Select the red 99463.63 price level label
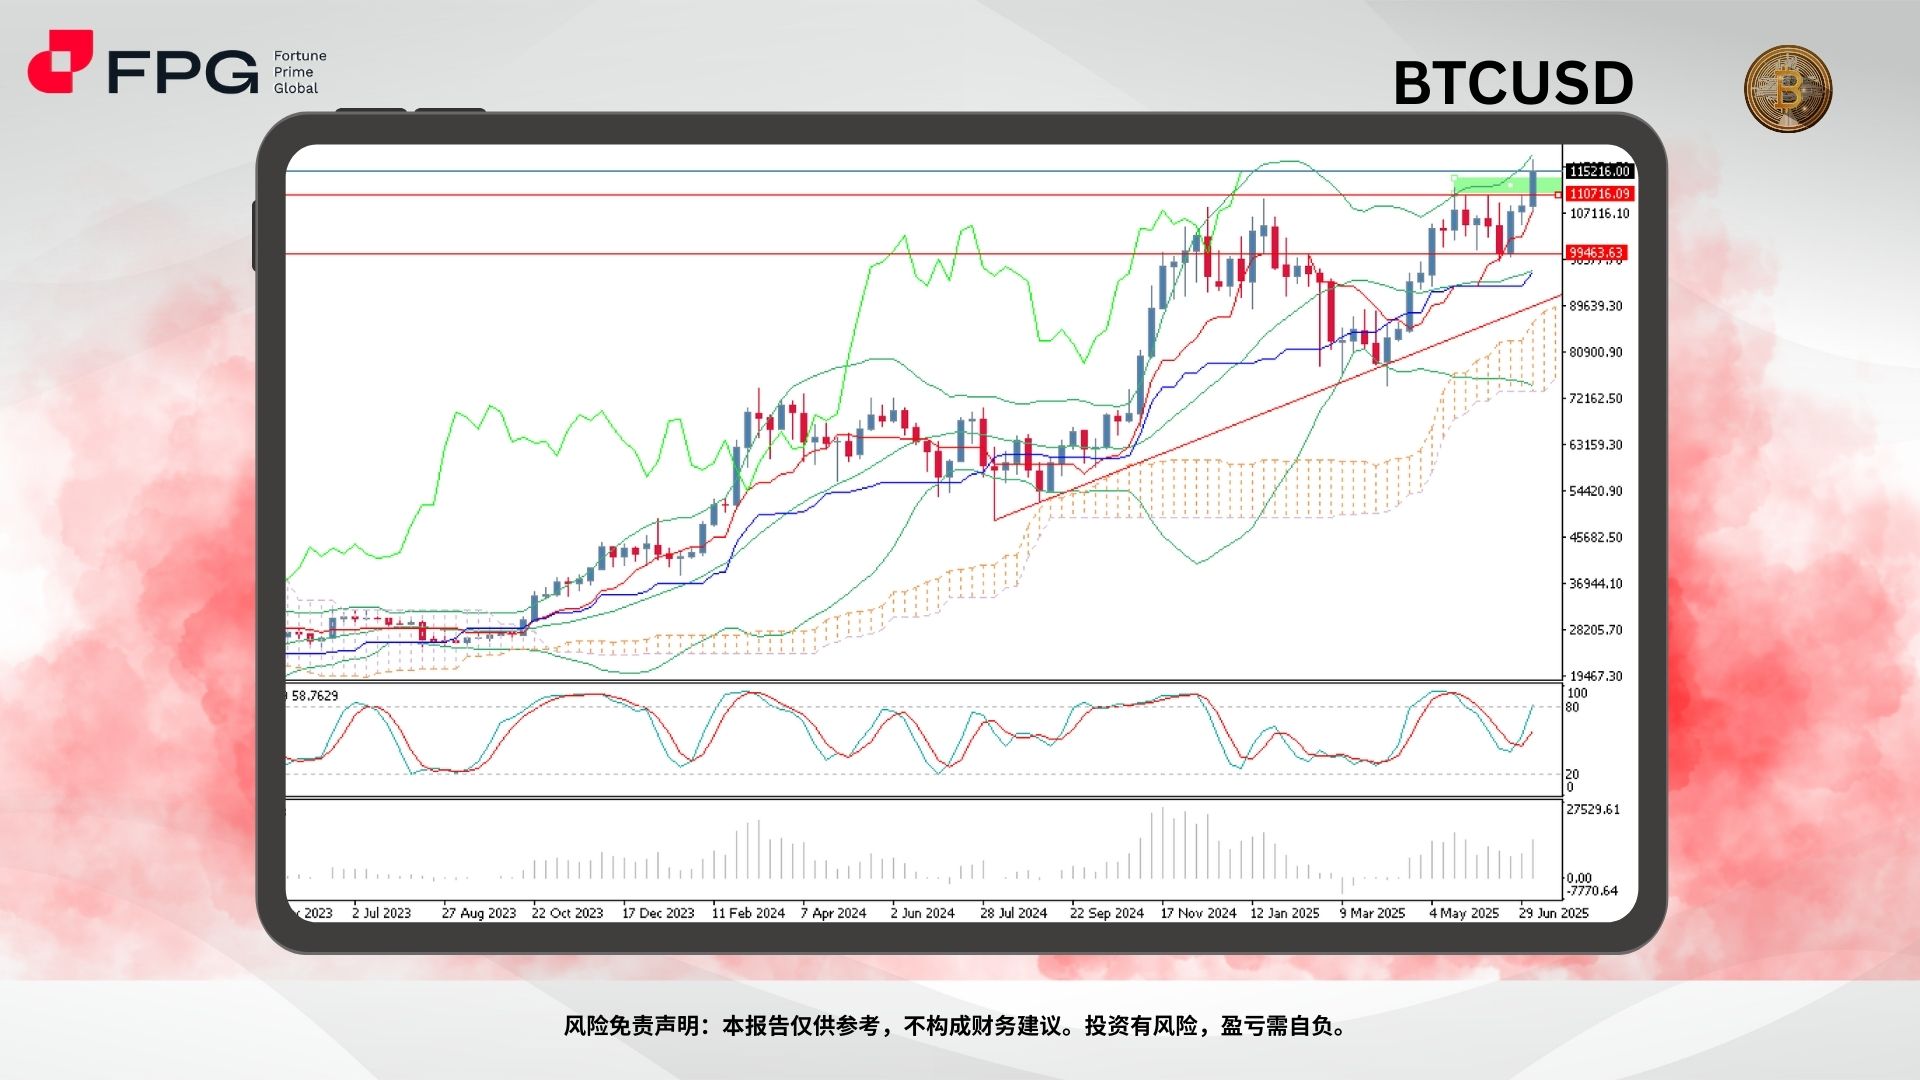 click(1596, 253)
